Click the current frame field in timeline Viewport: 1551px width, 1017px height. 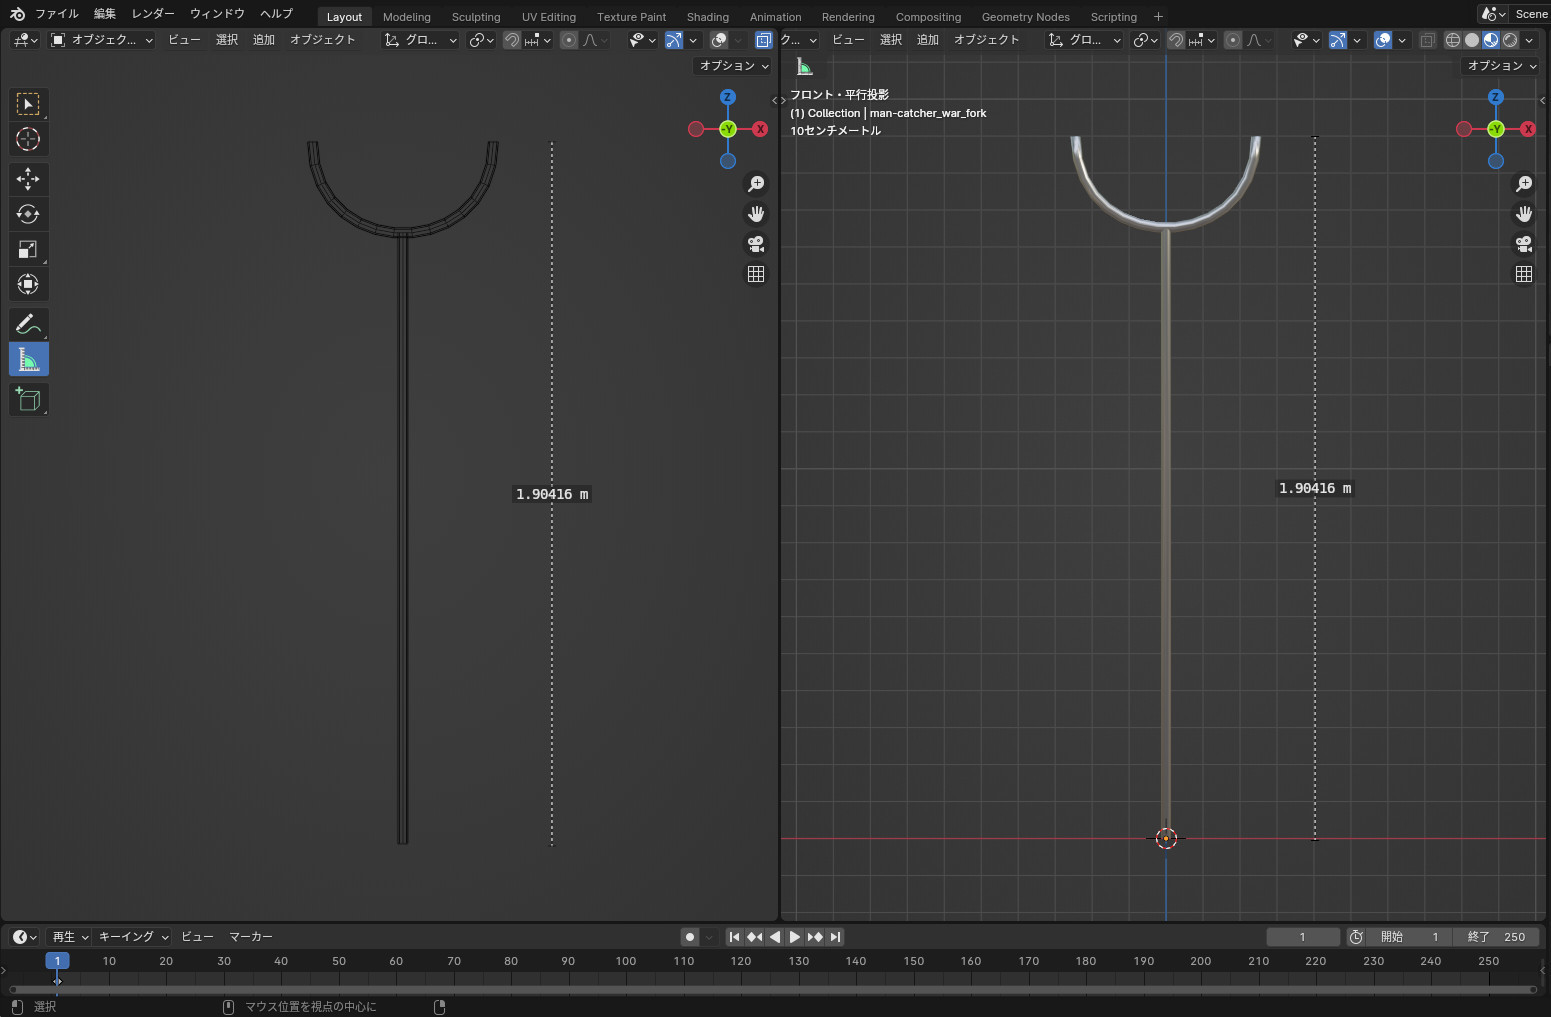1303,937
